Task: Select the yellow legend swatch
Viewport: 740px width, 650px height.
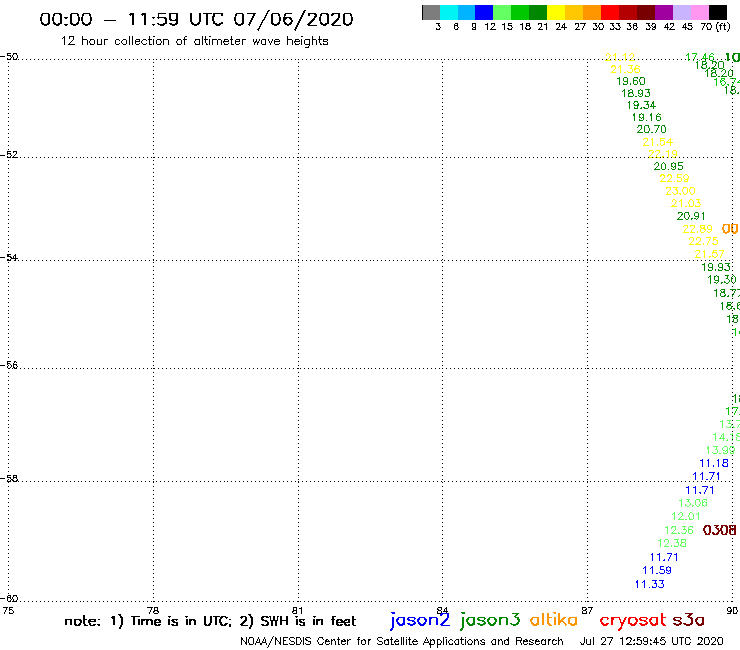Action: 556,12
